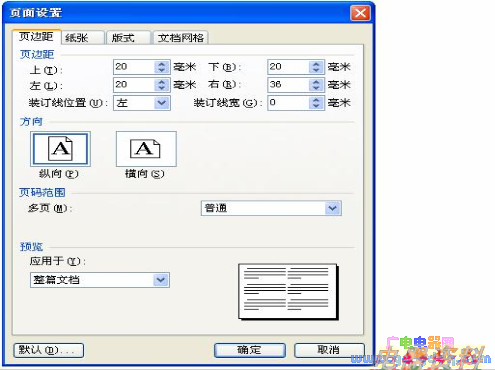Image resolution: width=495 pixels, height=370 pixels.
Task: Click the 下 bottom margin input field
Action: 288,67
